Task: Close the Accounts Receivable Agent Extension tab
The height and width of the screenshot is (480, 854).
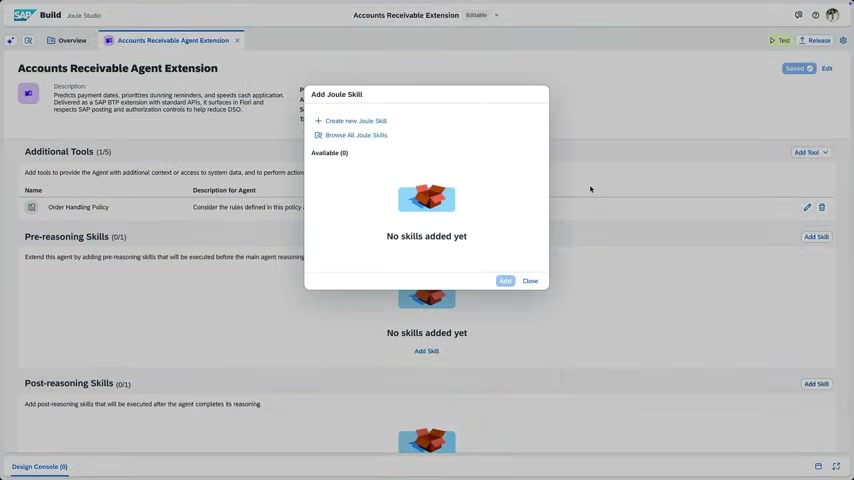Action: [x=237, y=40]
